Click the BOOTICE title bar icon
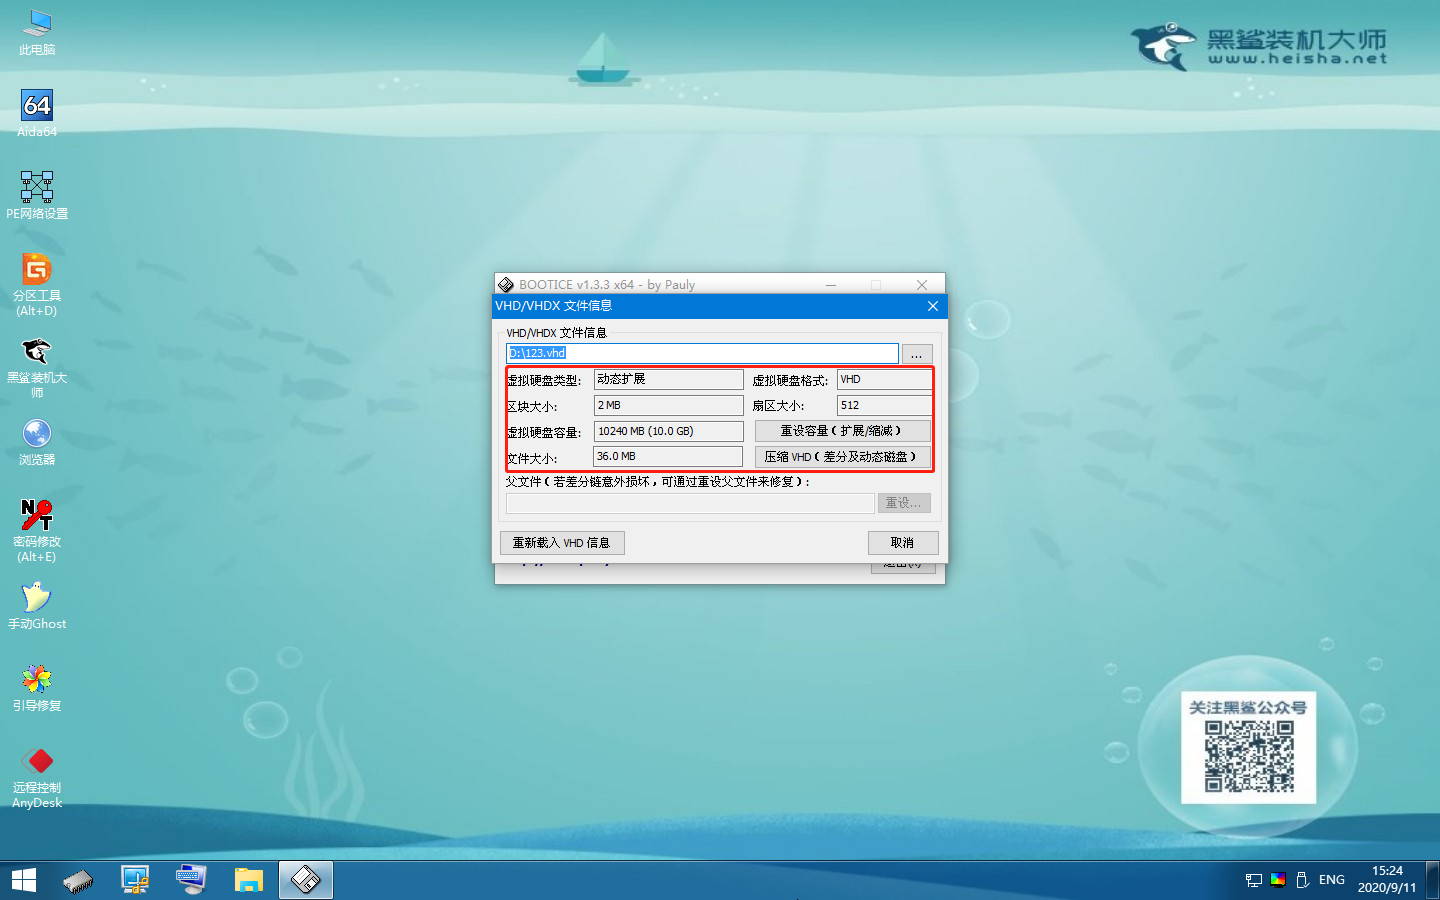This screenshot has height=900, width=1440. tap(506, 285)
